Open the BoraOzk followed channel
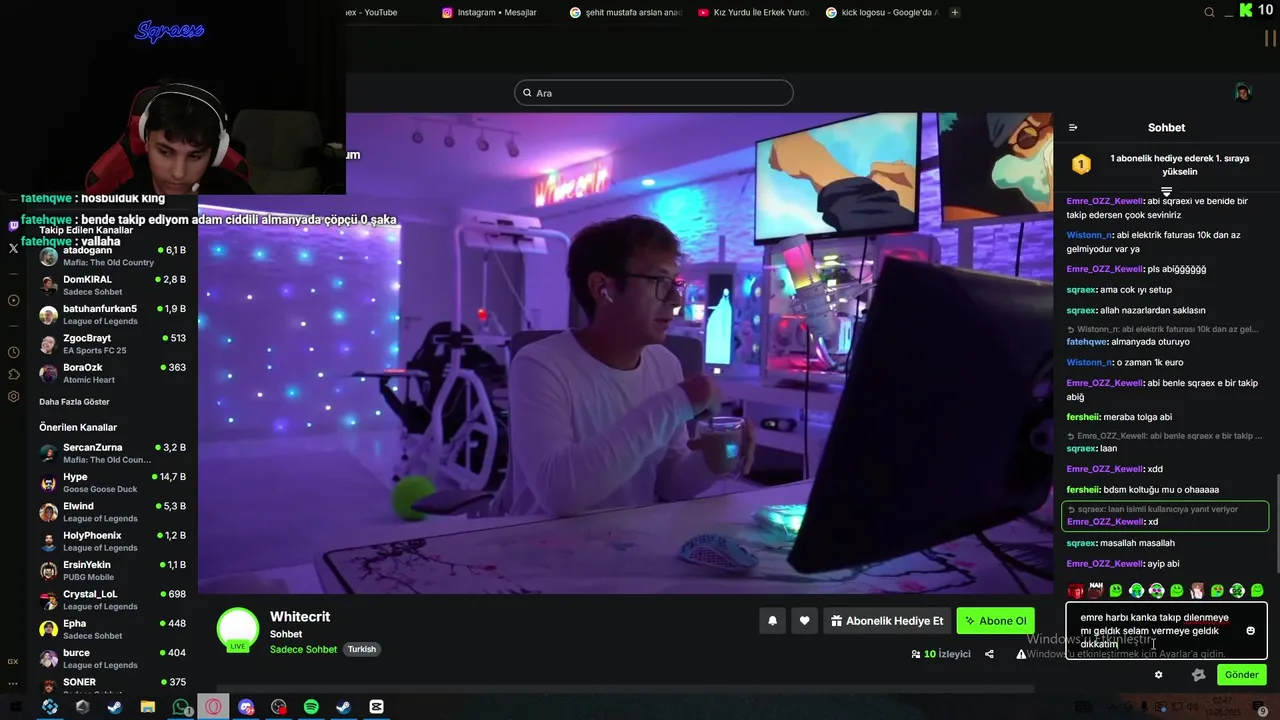The image size is (1280, 720). pos(112,373)
